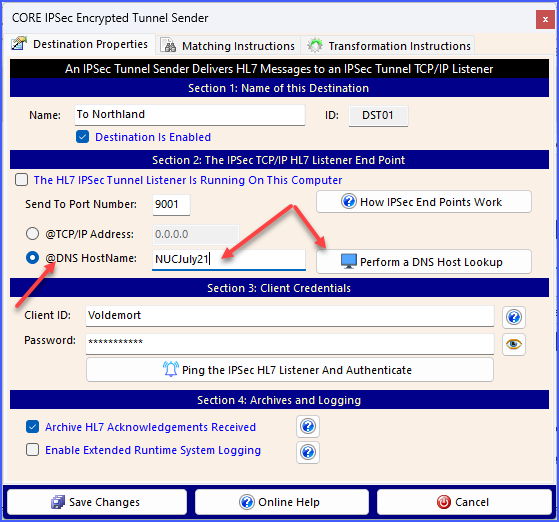
Task: Click the DNS HostName field NUCJuly21
Action: pos(229,259)
